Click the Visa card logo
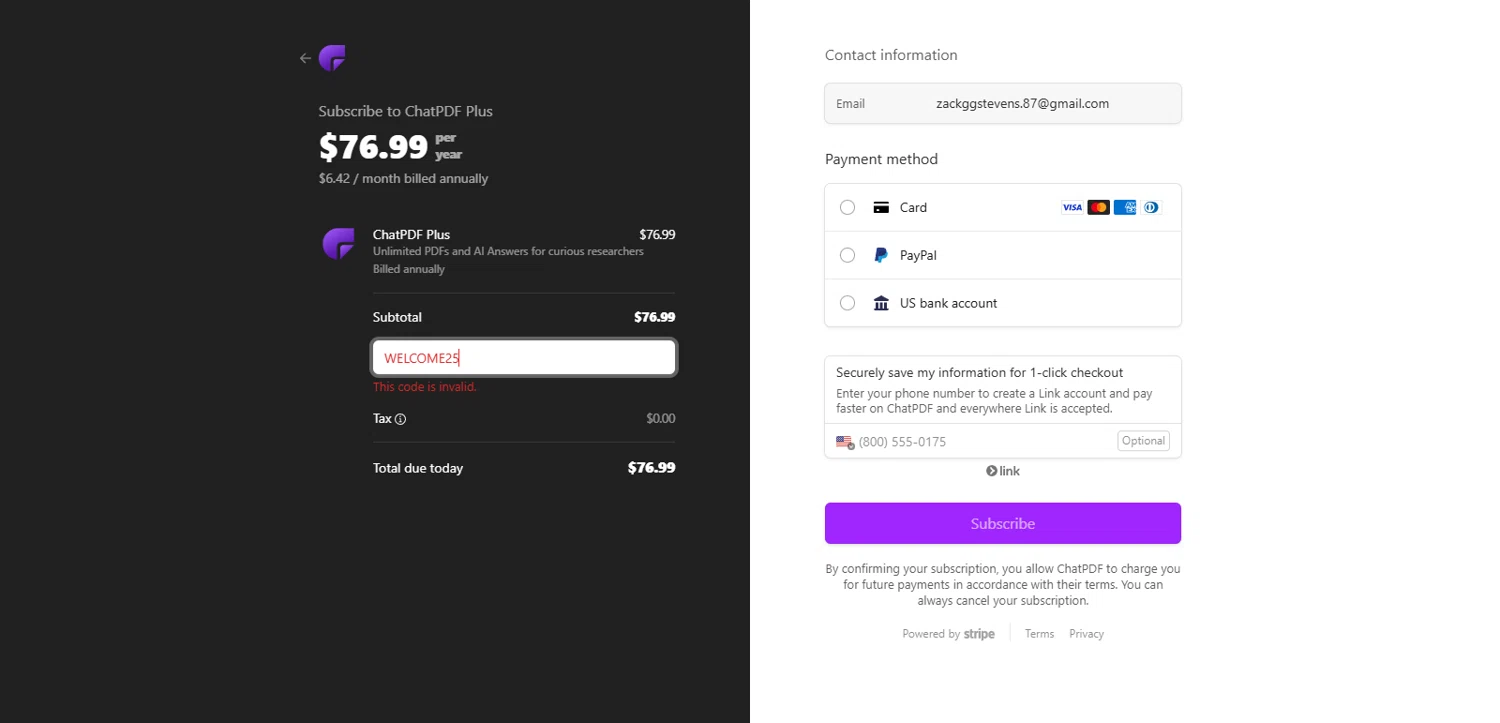Screen dimensions: 1500x723 [1072, 208]
